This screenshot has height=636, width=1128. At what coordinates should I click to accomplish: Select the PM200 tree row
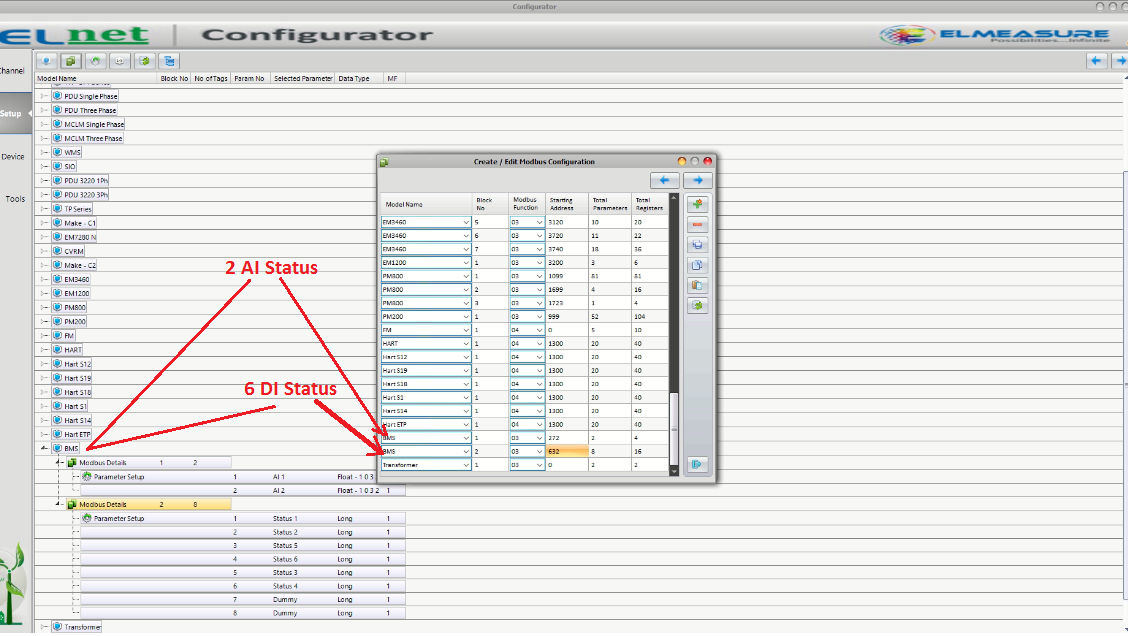pos(75,322)
